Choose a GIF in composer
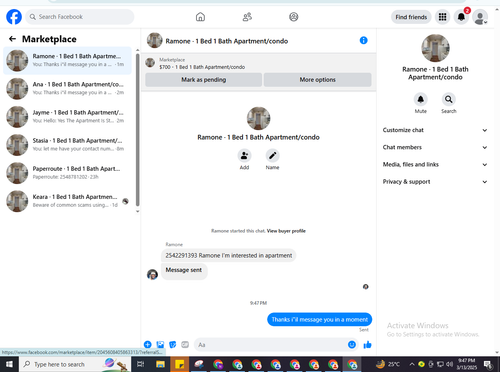Viewport: 500px width, 372px height. tap(185, 345)
